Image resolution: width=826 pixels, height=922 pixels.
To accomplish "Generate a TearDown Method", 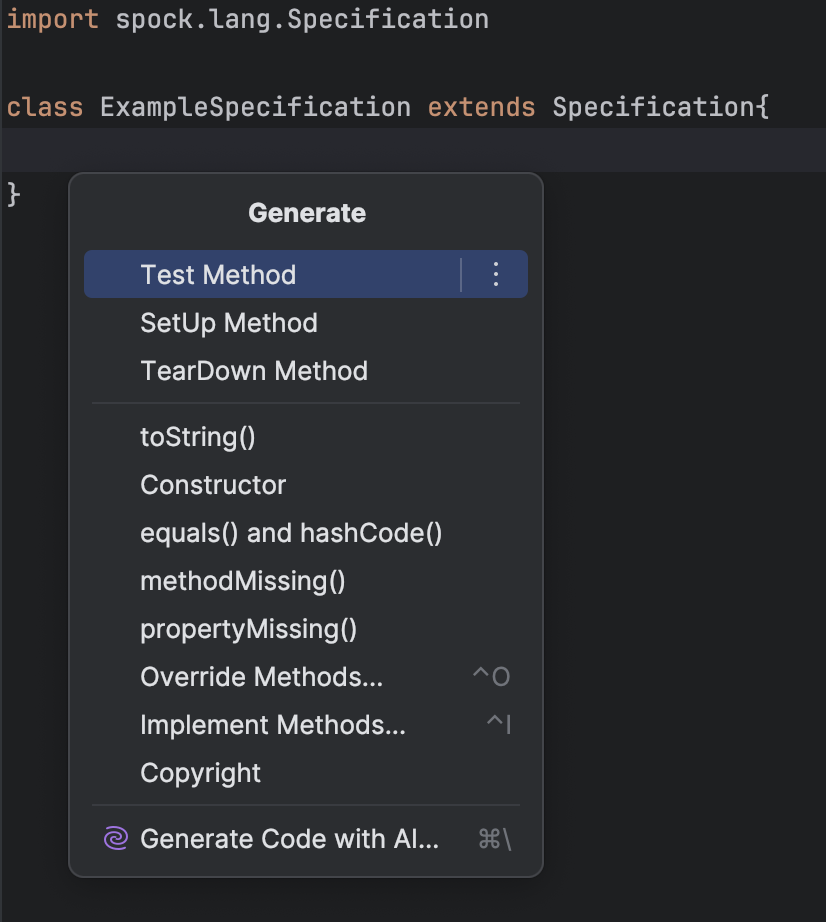I will [253, 370].
